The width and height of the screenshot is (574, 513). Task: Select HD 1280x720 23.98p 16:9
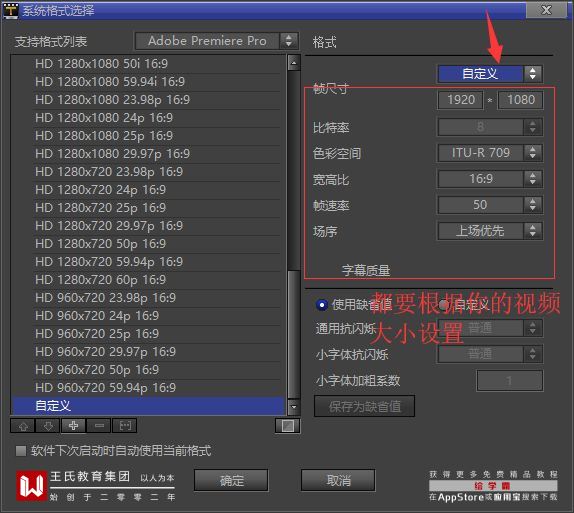pyautogui.click(x=148, y=171)
